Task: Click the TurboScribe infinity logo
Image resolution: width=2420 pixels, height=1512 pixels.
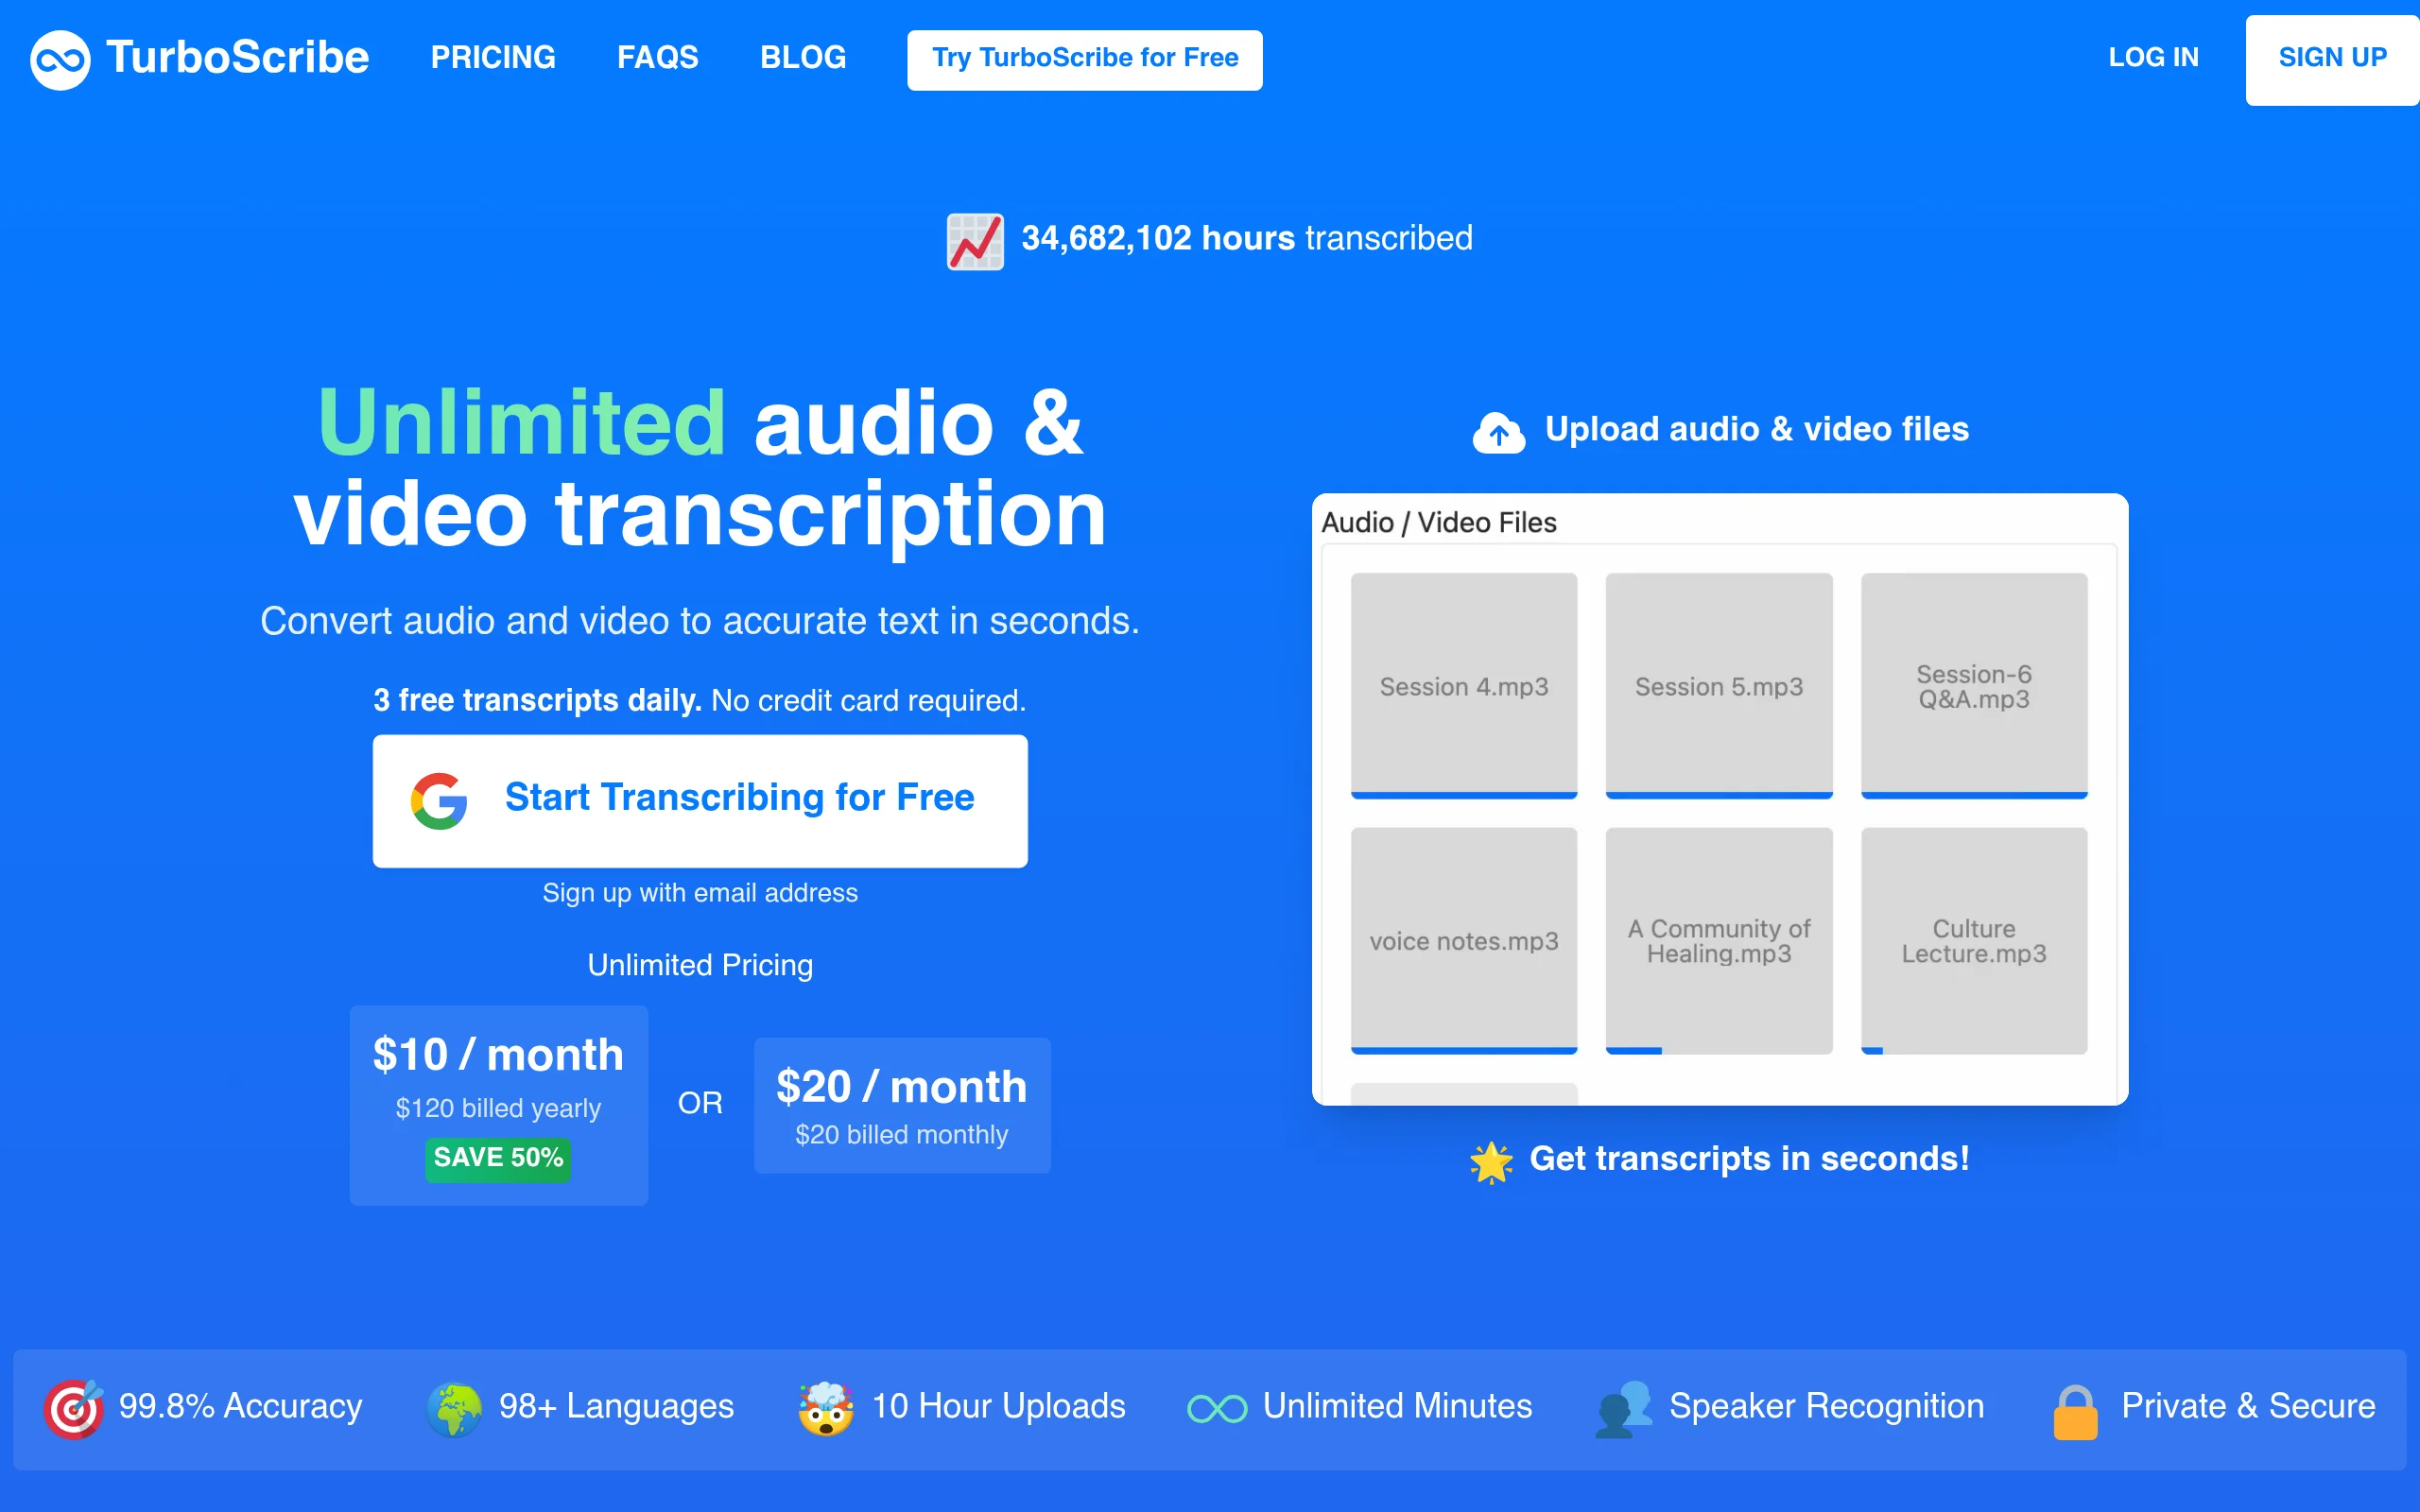Action: click(60, 59)
